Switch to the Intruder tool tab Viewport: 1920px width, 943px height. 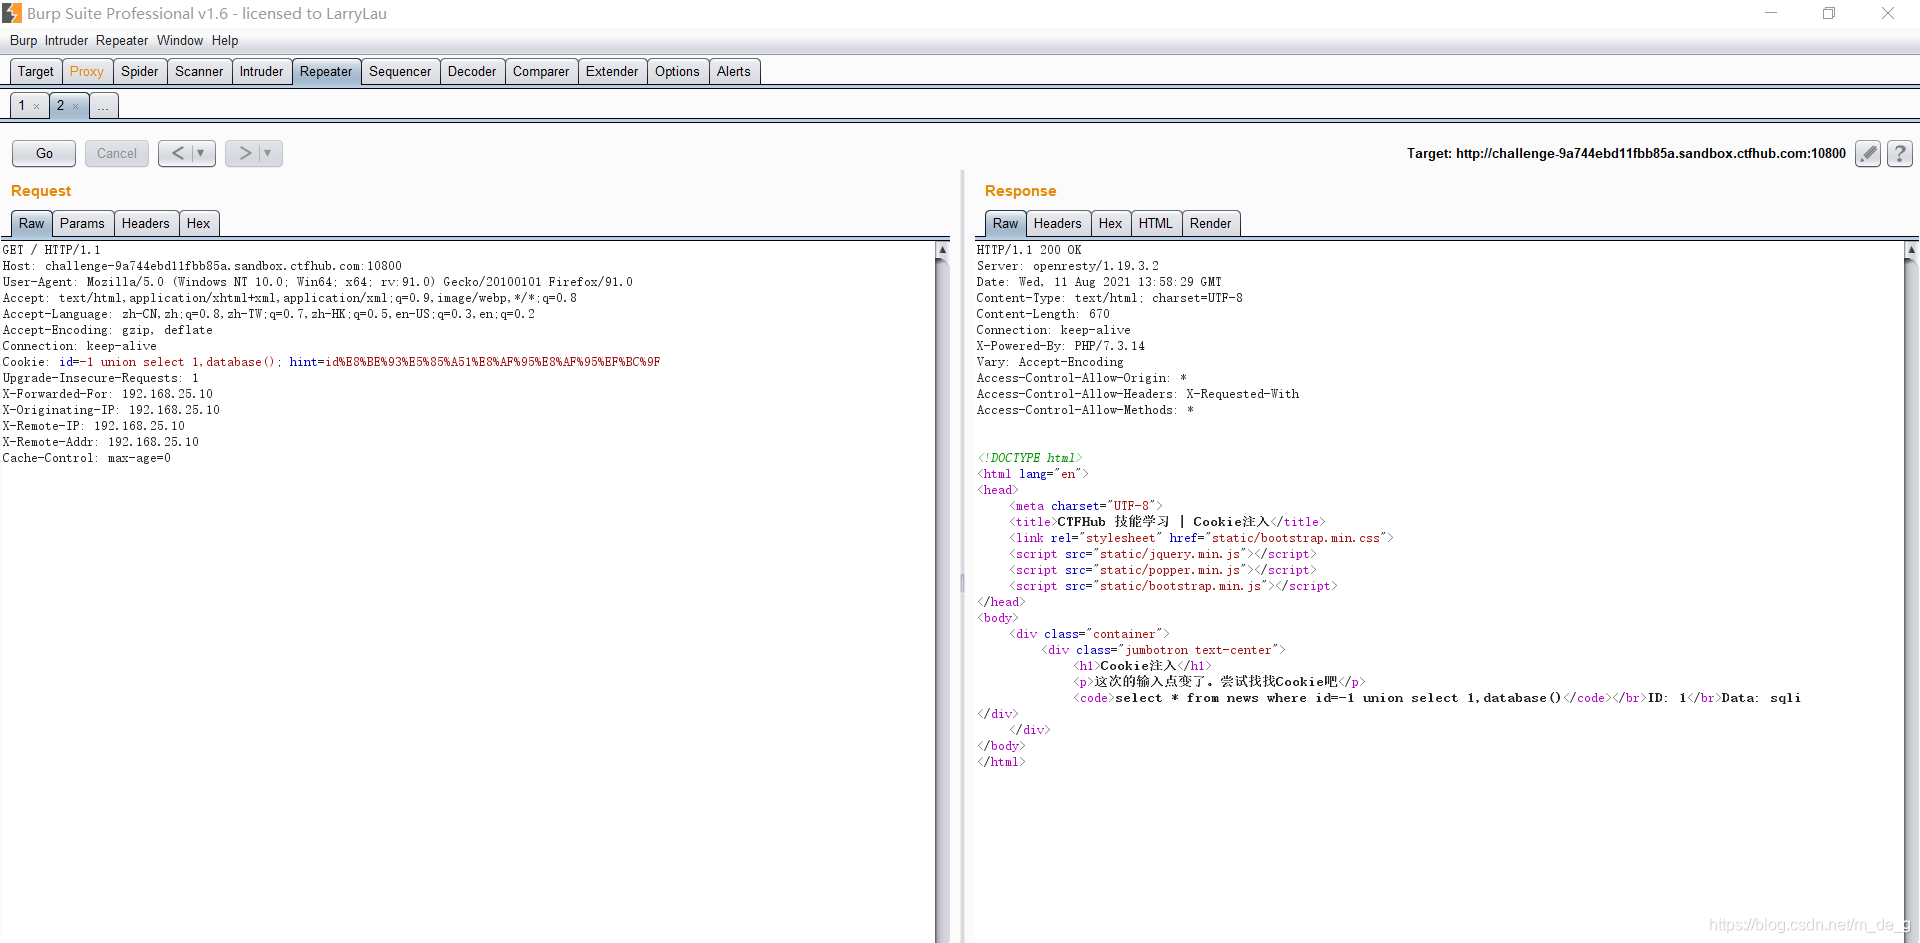[262, 71]
